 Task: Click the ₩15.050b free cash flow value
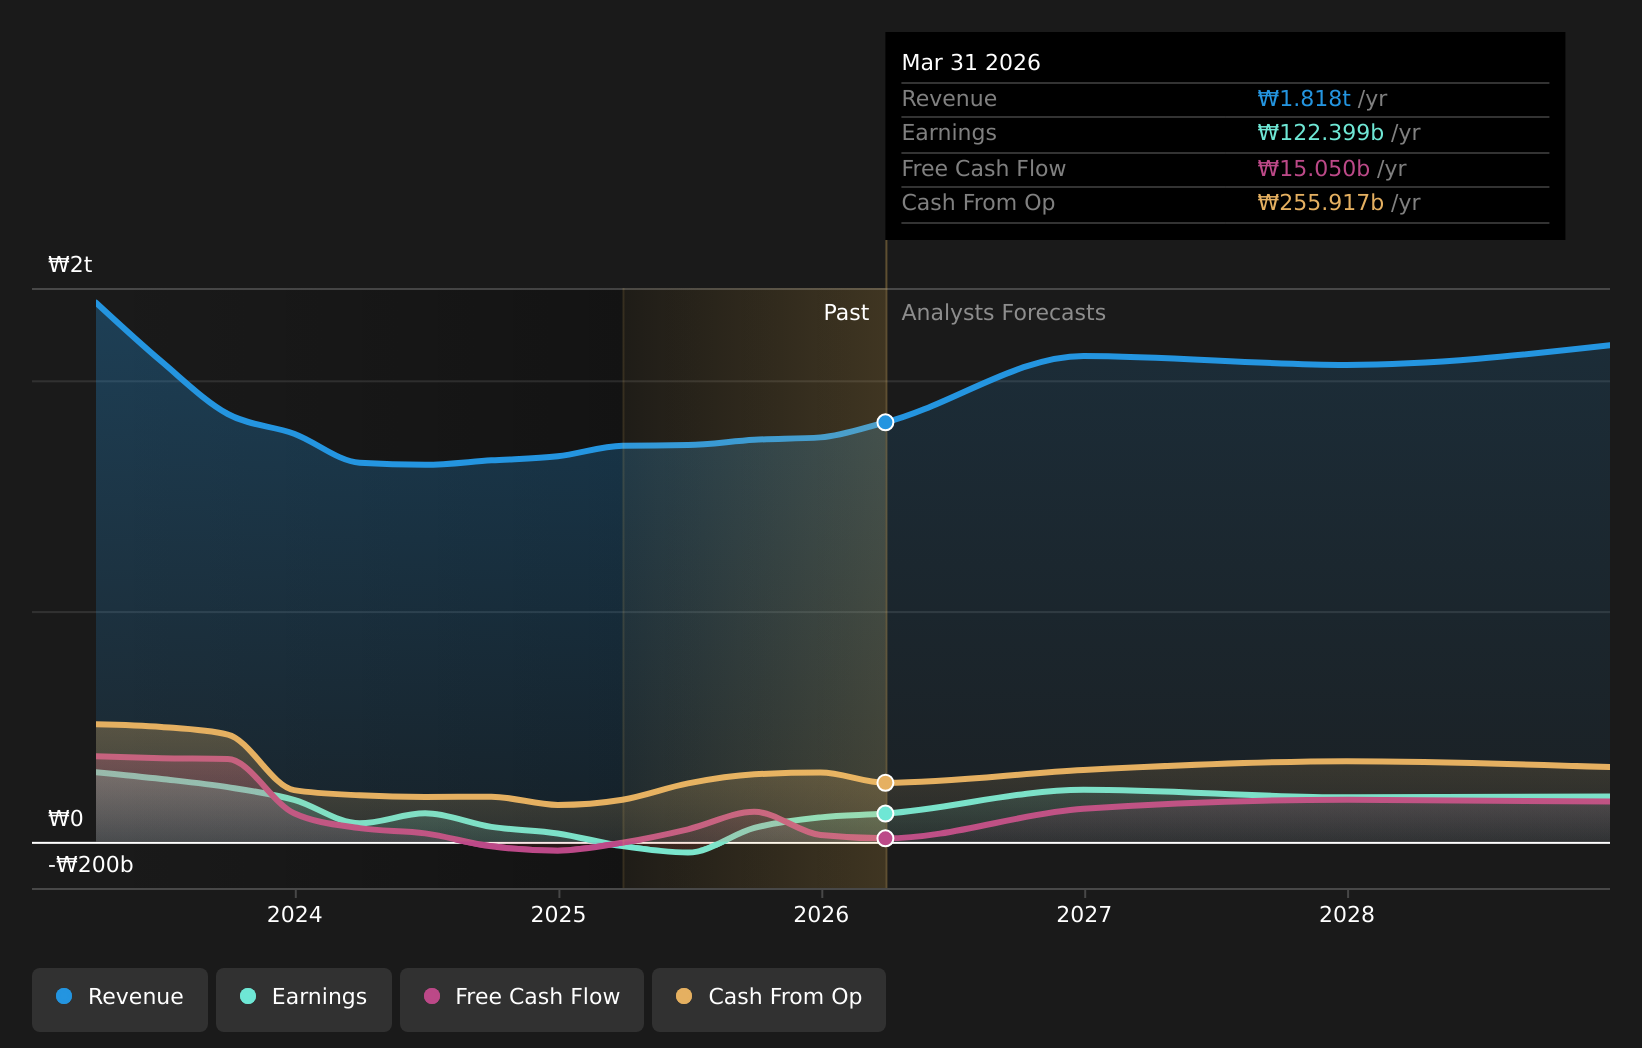(x=1314, y=168)
